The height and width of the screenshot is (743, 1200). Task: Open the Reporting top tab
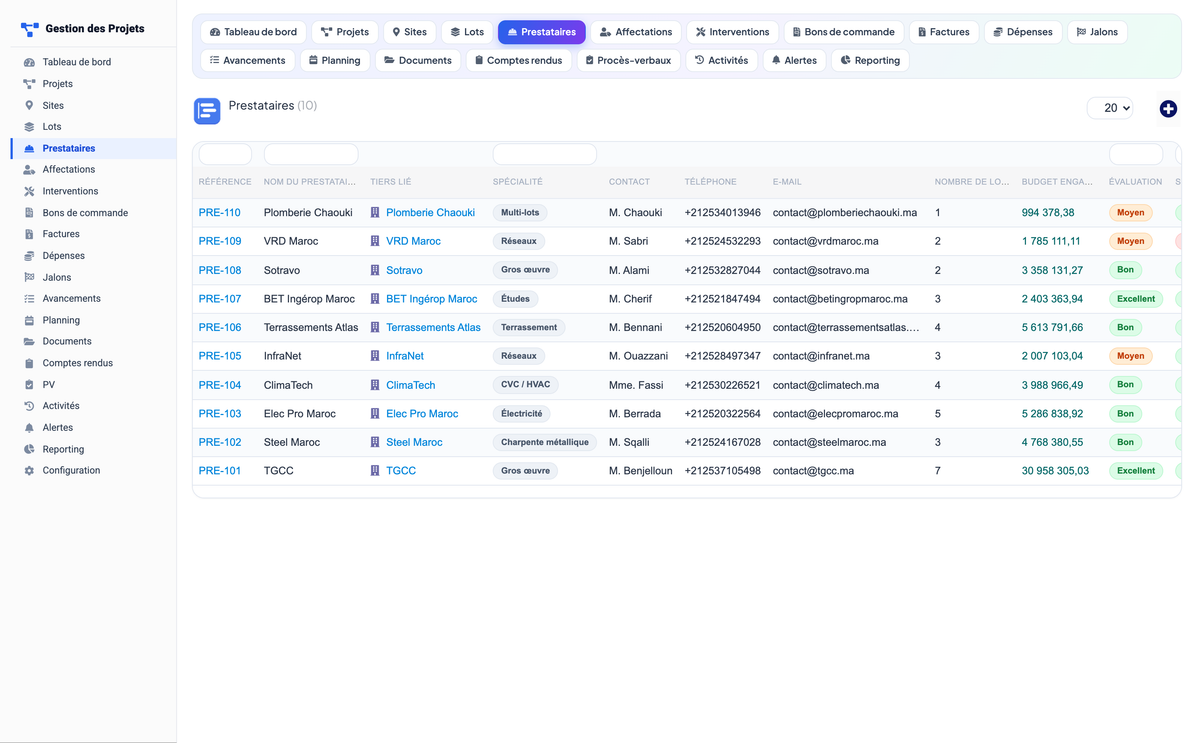[x=870, y=60]
